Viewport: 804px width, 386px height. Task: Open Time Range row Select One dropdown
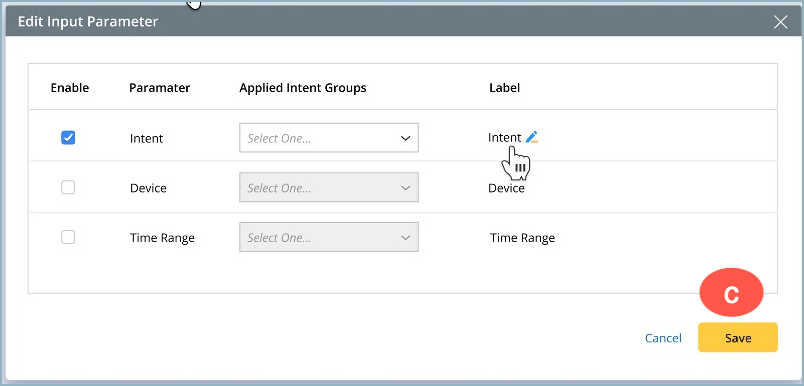click(x=329, y=237)
